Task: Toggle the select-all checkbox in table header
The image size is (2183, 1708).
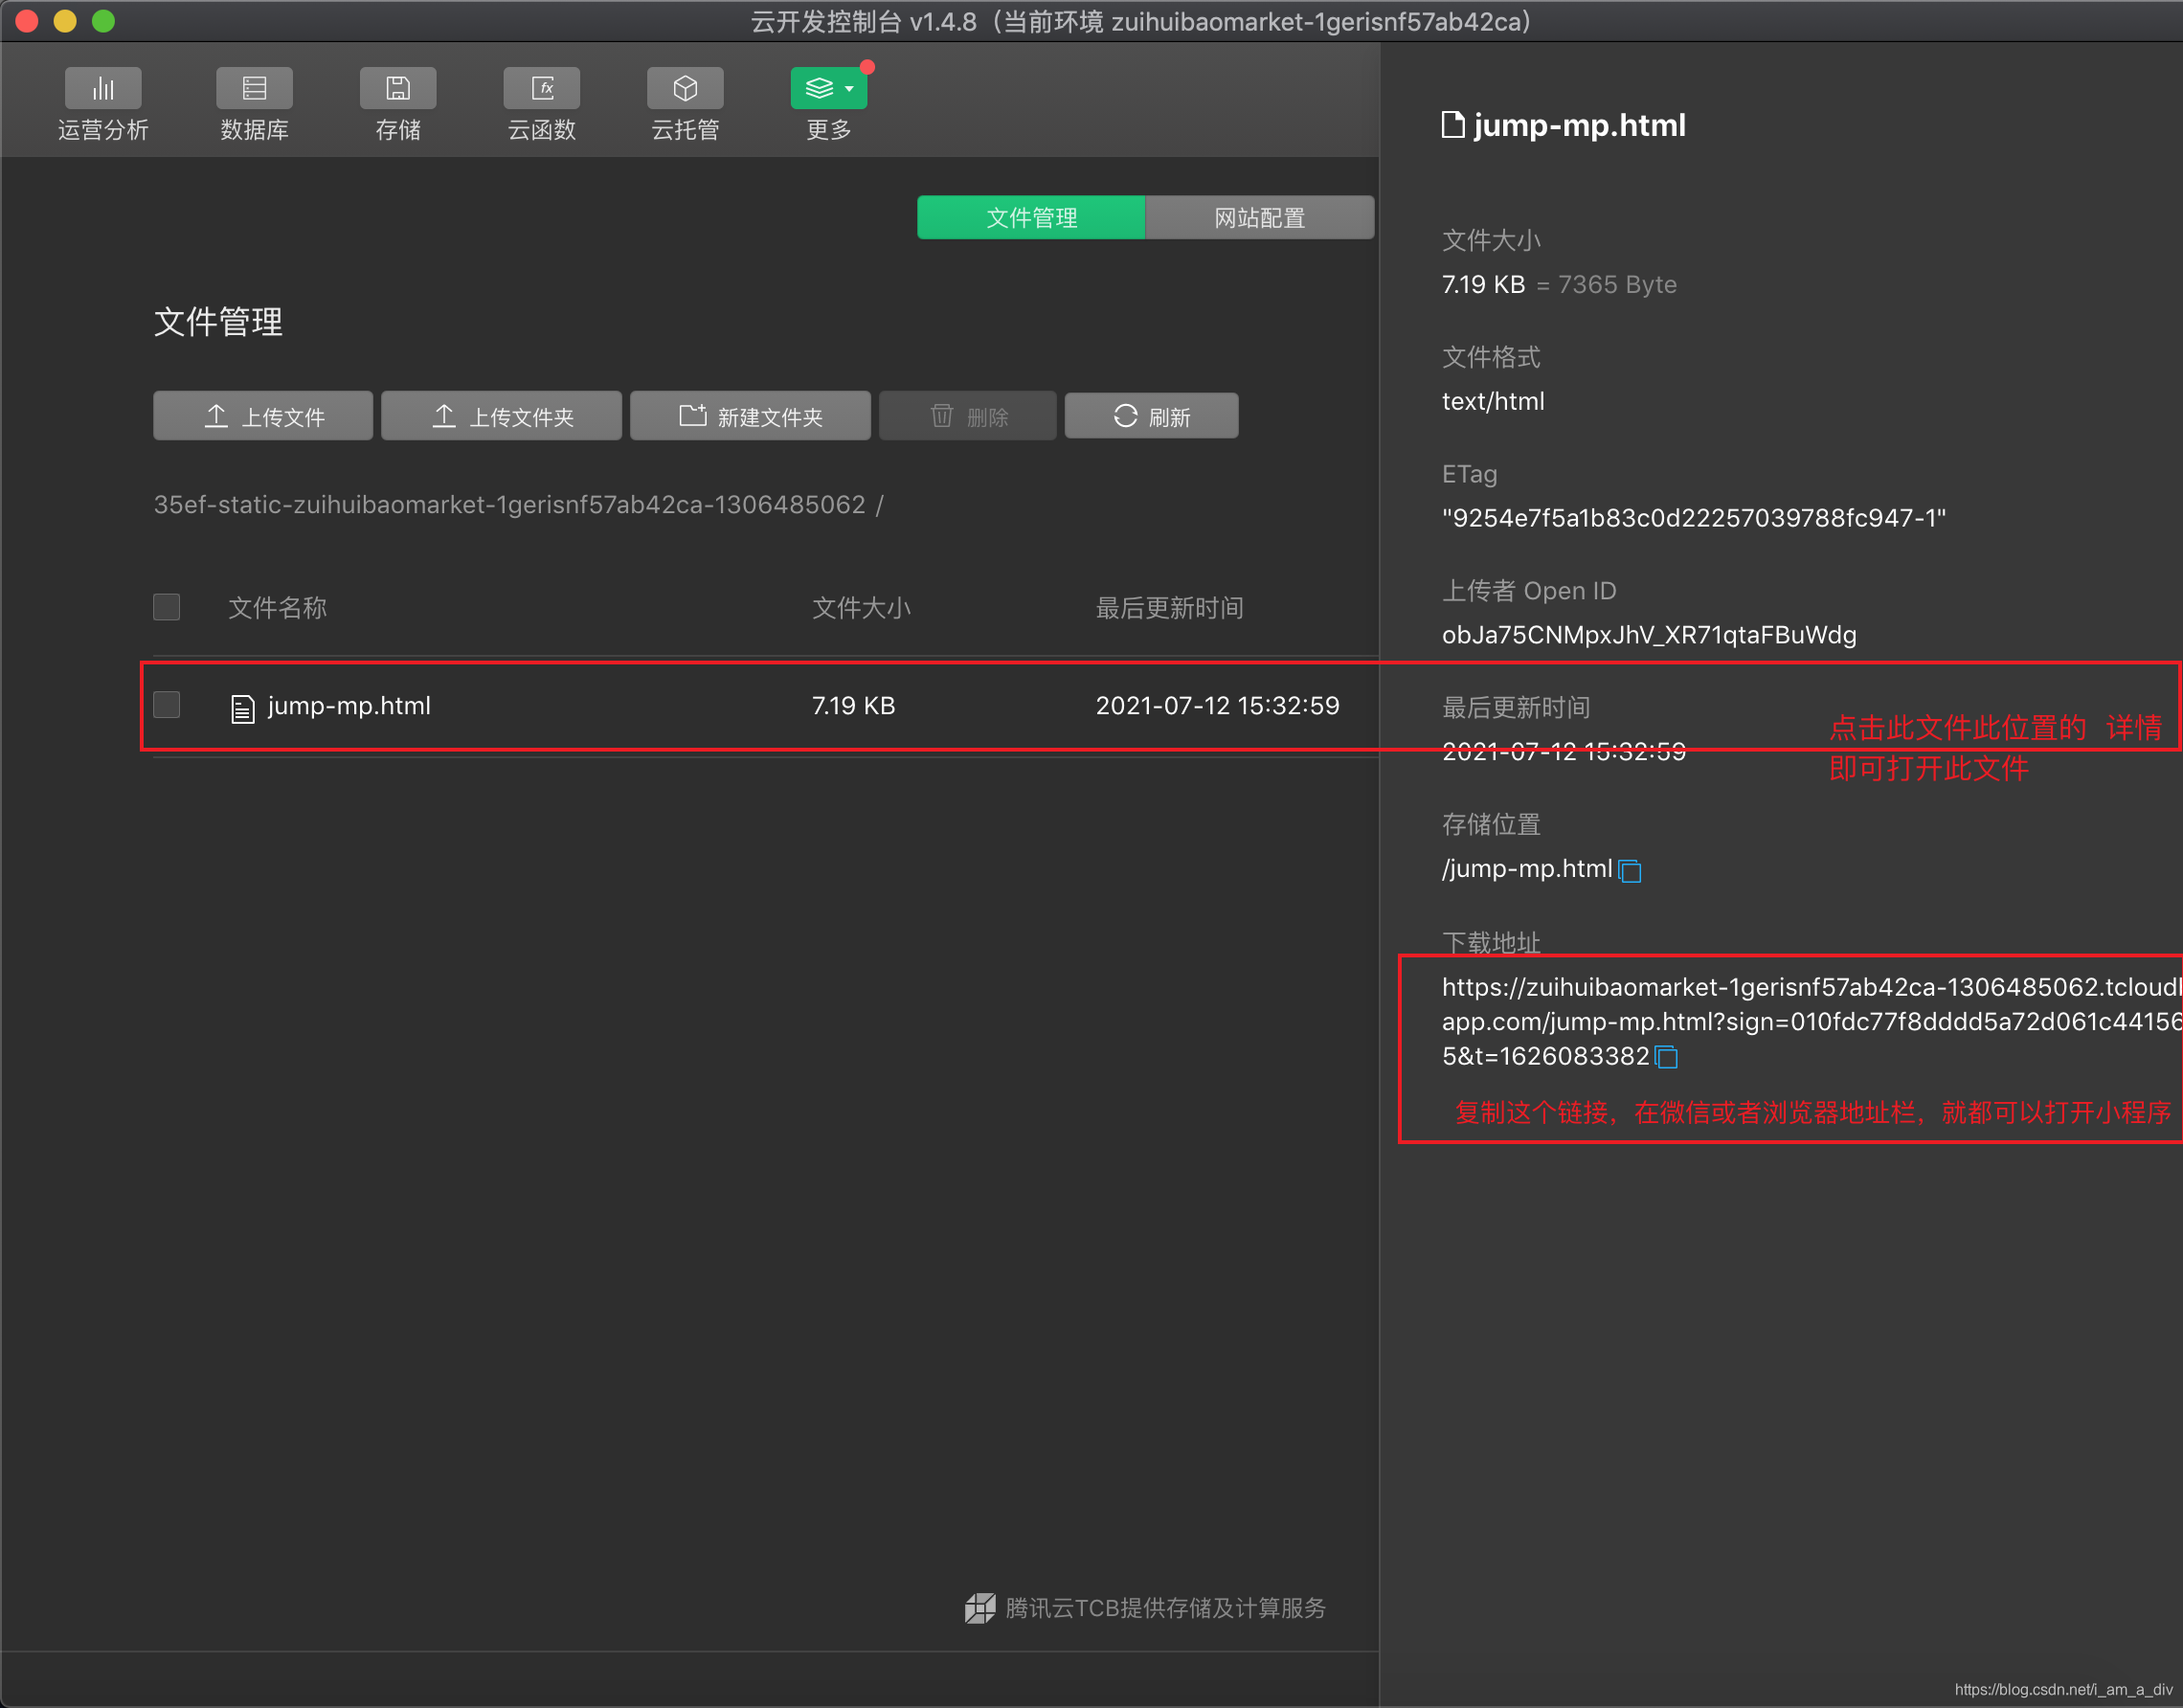Action: coord(167,607)
